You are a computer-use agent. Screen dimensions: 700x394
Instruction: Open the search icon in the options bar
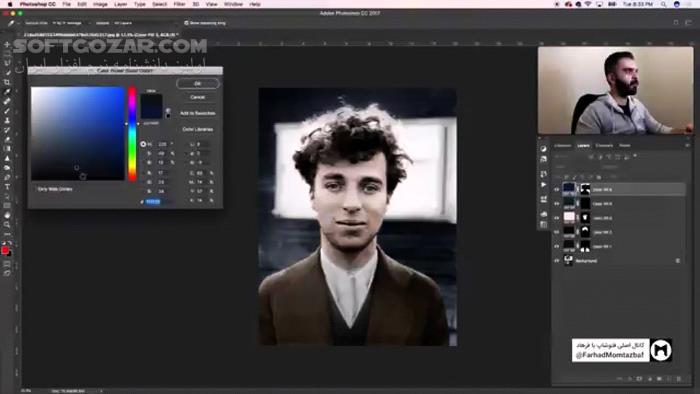(x=676, y=23)
